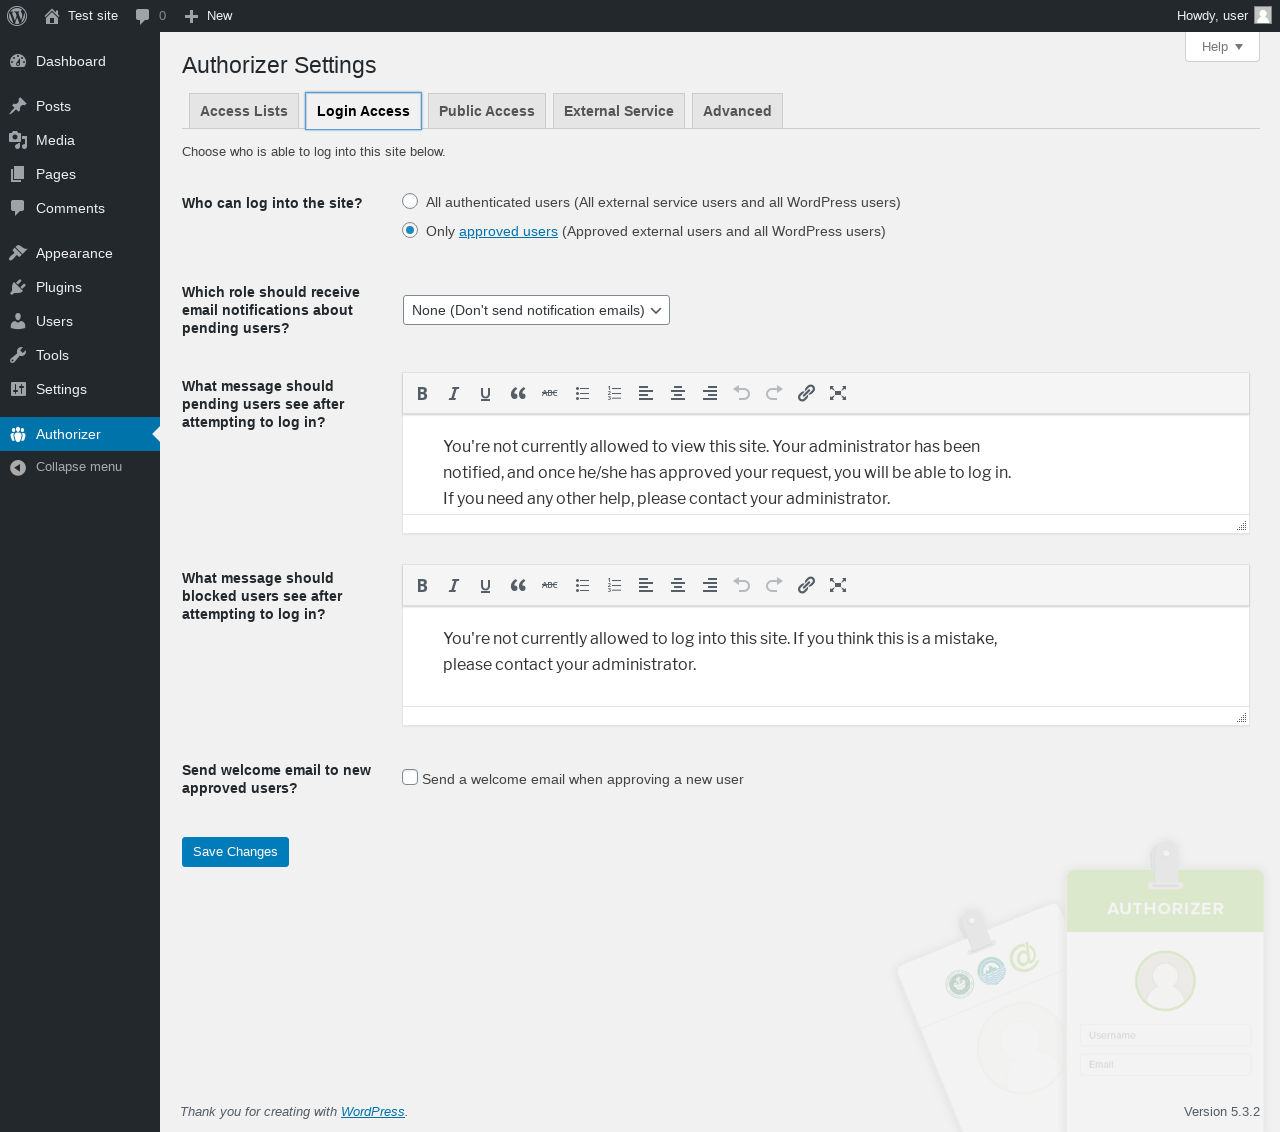Viewport: 1280px width, 1132px height.
Task: Click Redo in blocked users message editor
Action: [x=774, y=585]
